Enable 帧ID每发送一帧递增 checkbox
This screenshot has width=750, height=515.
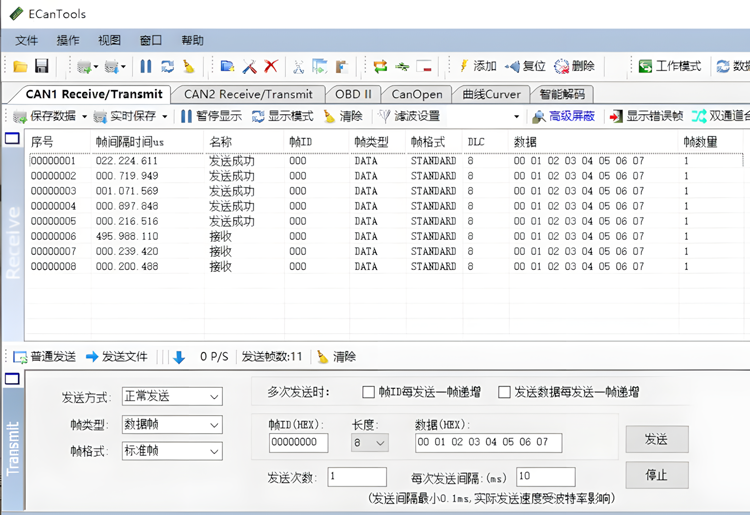[x=368, y=392]
